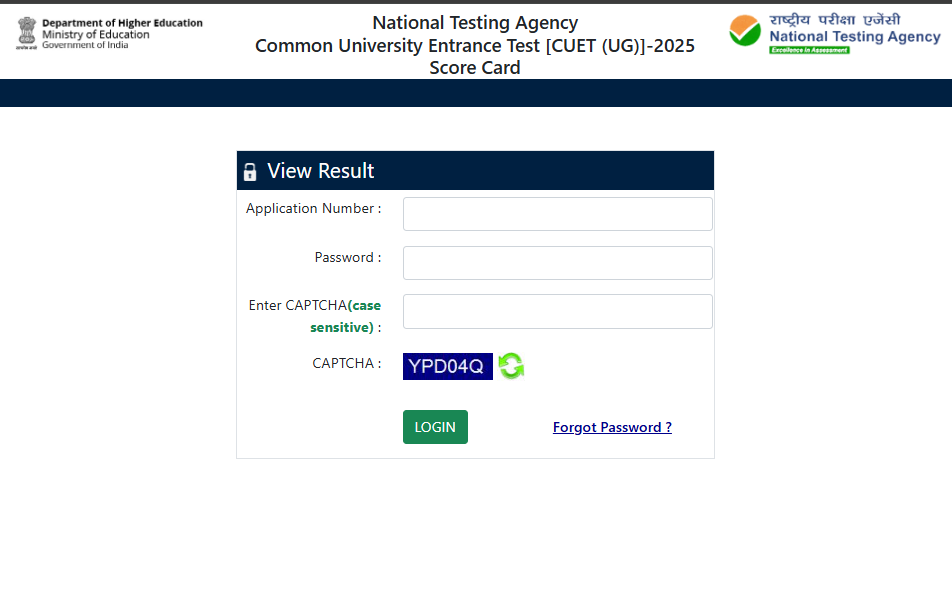Screen dimensions: 952x612
Task: Click the CAPTCHA label beside the code
Action: click(x=346, y=363)
